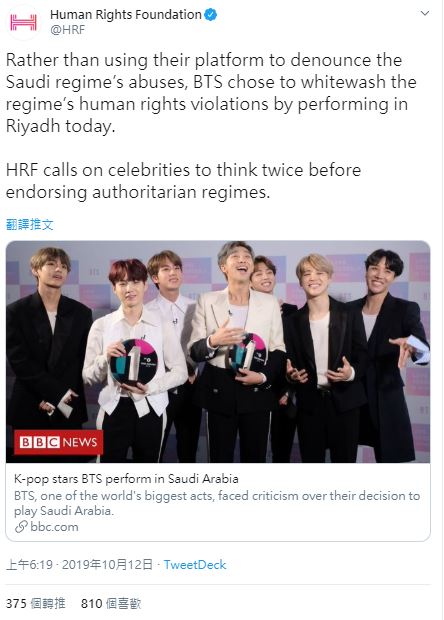Open the article description about BTS criticism

(217, 503)
